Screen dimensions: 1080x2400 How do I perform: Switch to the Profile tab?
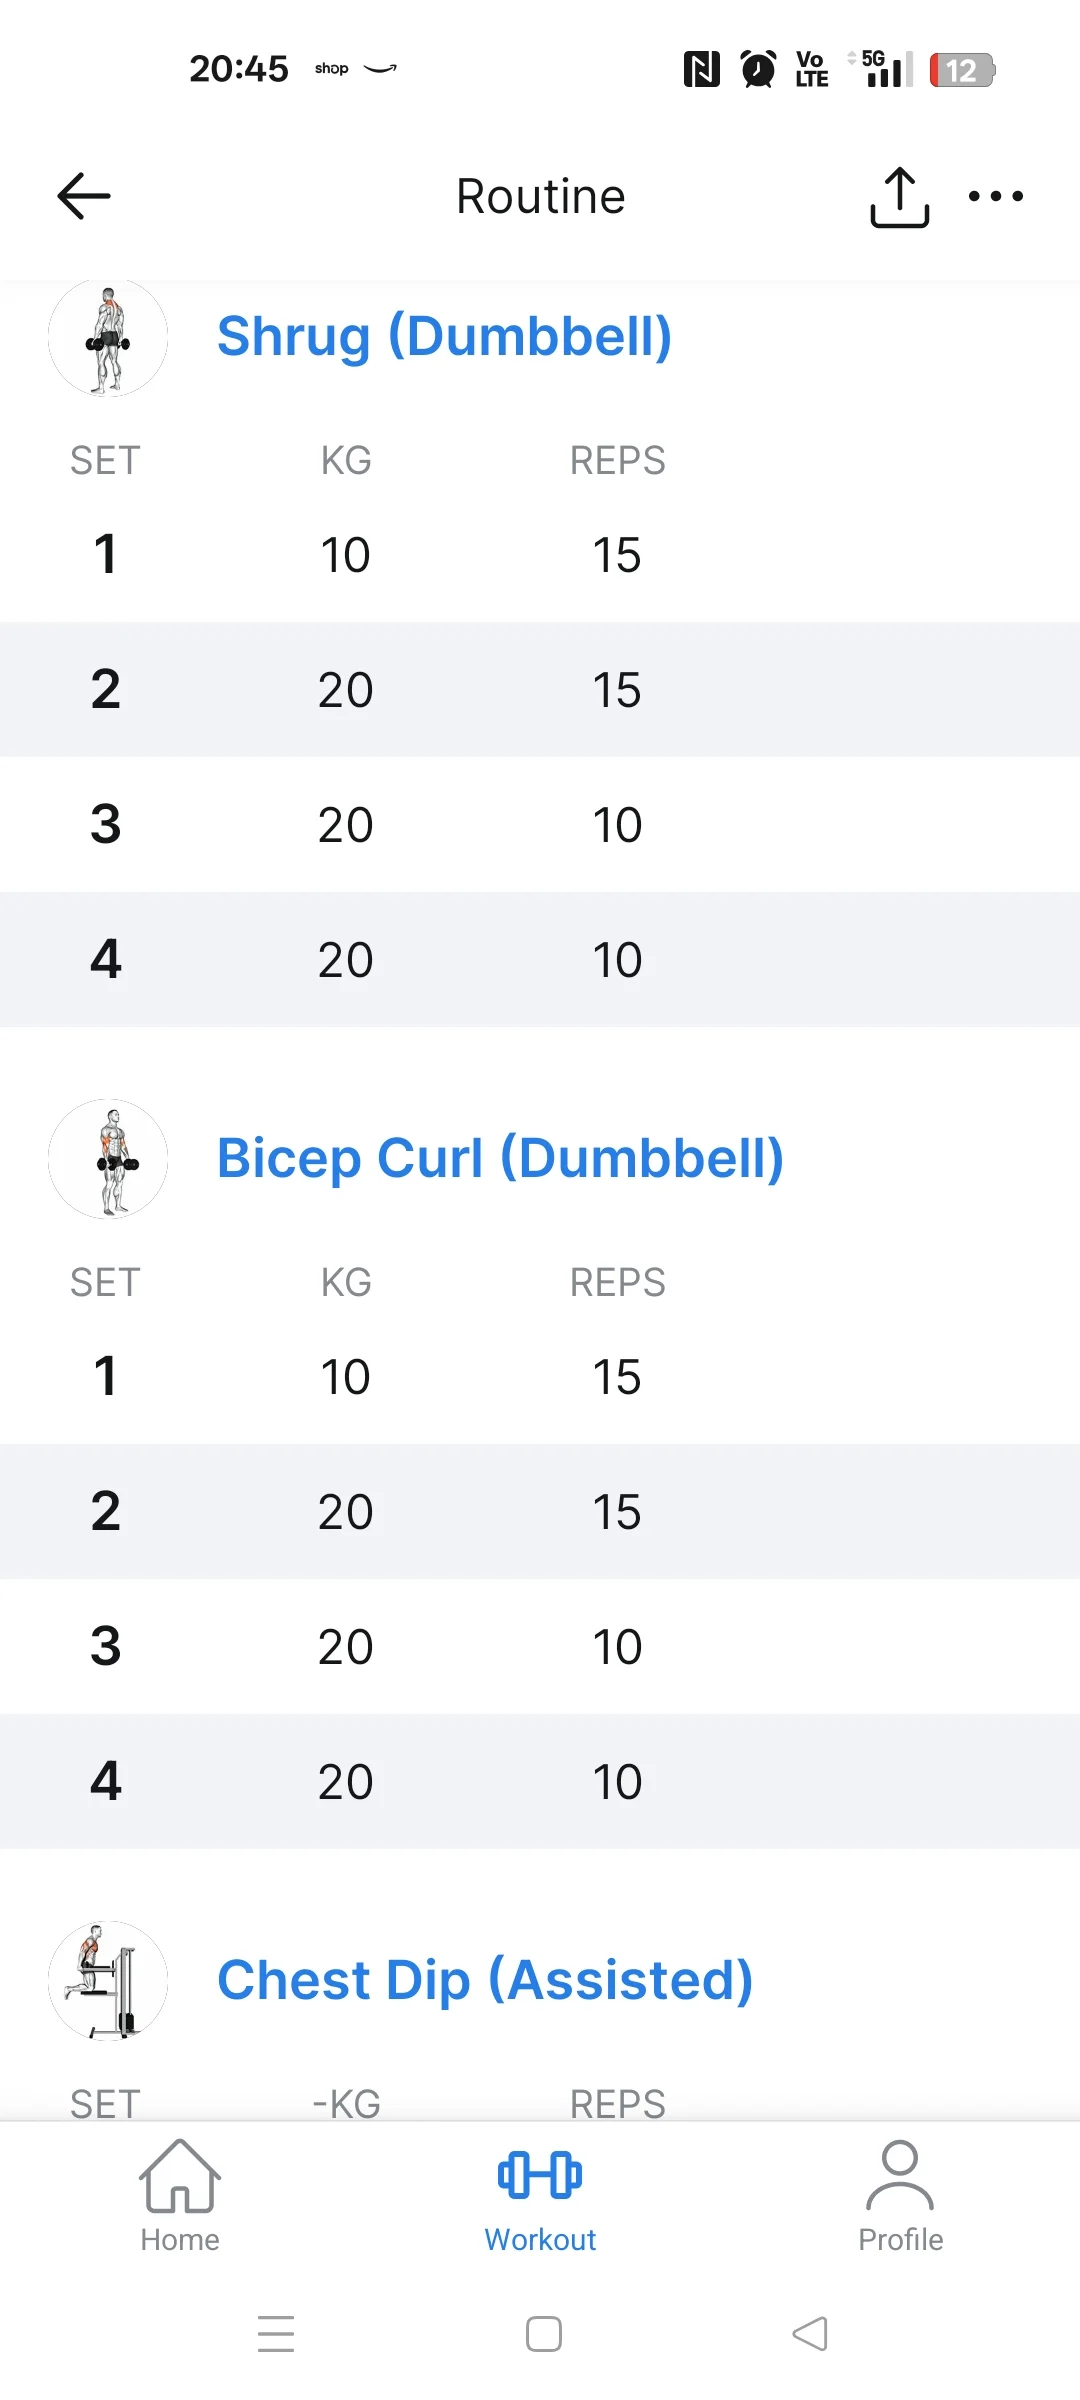click(x=900, y=2196)
